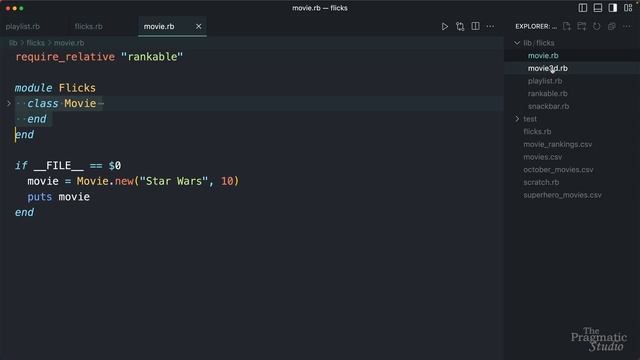Screen dimensions: 640x360
Task: Click the __FILE__ keyword
Action: point(58,165)
